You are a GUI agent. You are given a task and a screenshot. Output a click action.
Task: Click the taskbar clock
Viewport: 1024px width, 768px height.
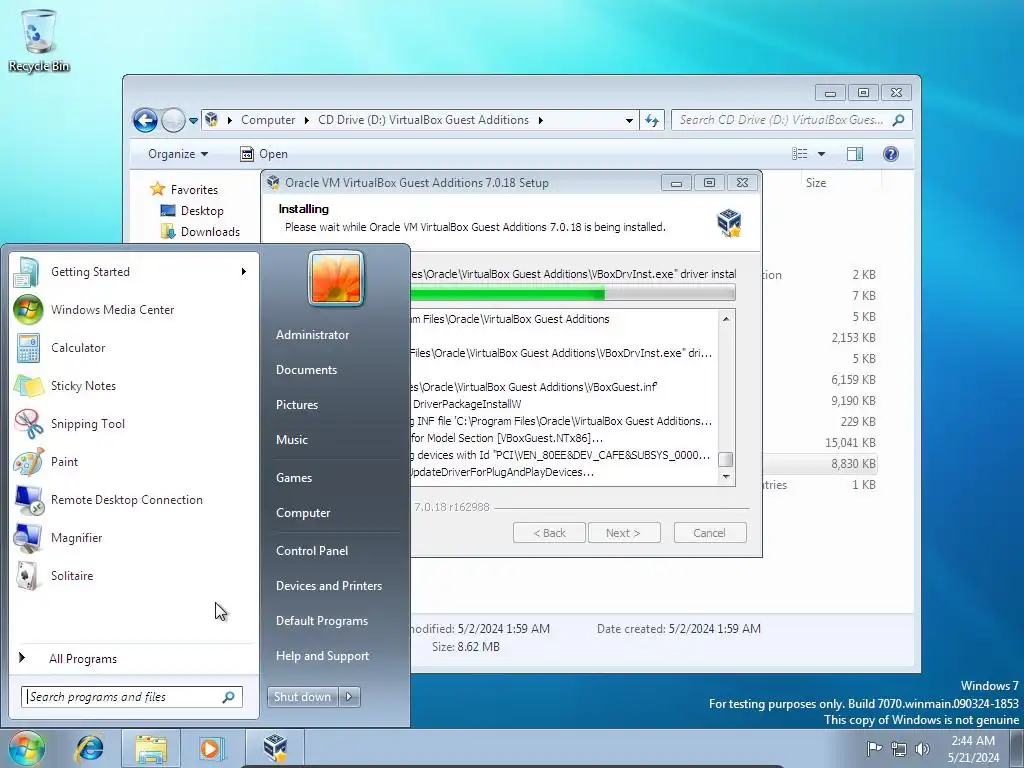[x=973, y=748]
